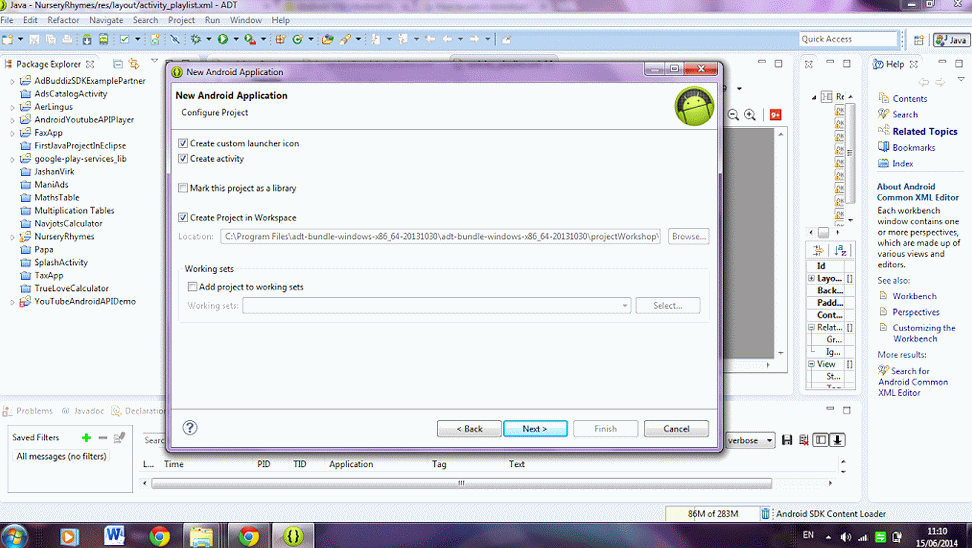
Task: Uncheck Create activity checkbox
Action: pyautogui.click(x=183, y=159)
